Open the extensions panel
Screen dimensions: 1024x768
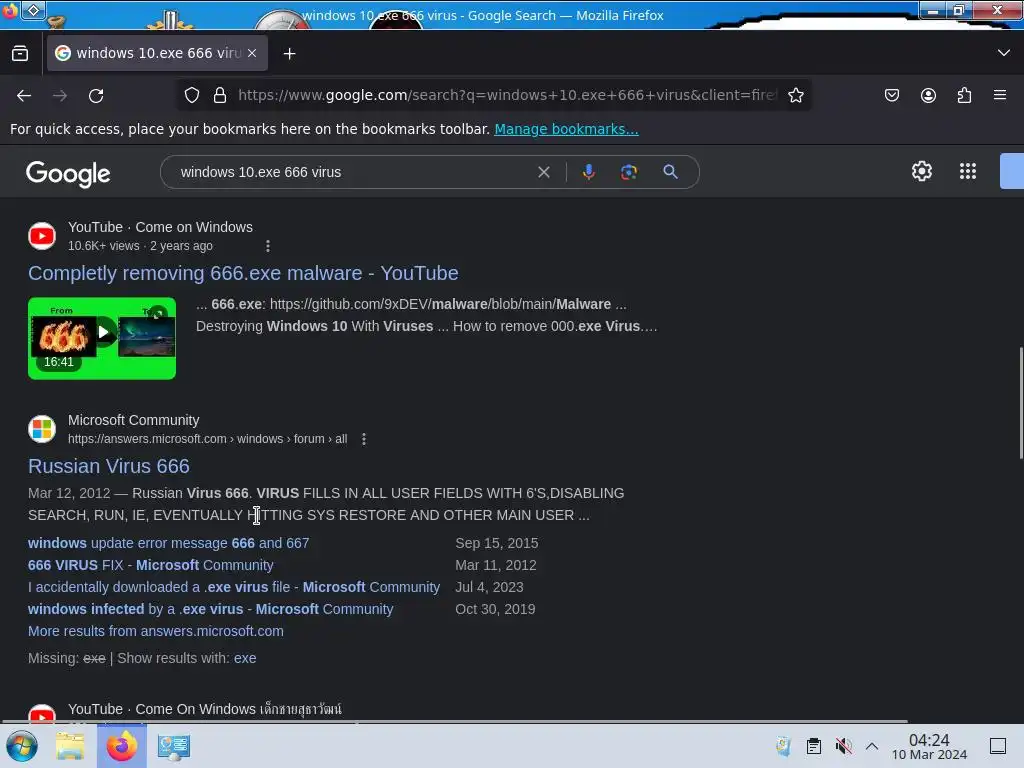point(964,95)
